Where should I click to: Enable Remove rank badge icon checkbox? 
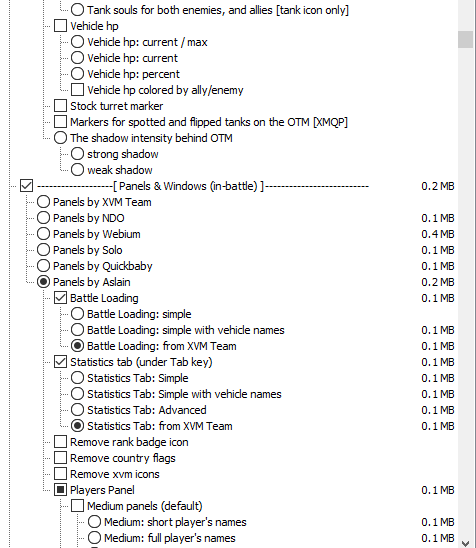click(60, 442)
